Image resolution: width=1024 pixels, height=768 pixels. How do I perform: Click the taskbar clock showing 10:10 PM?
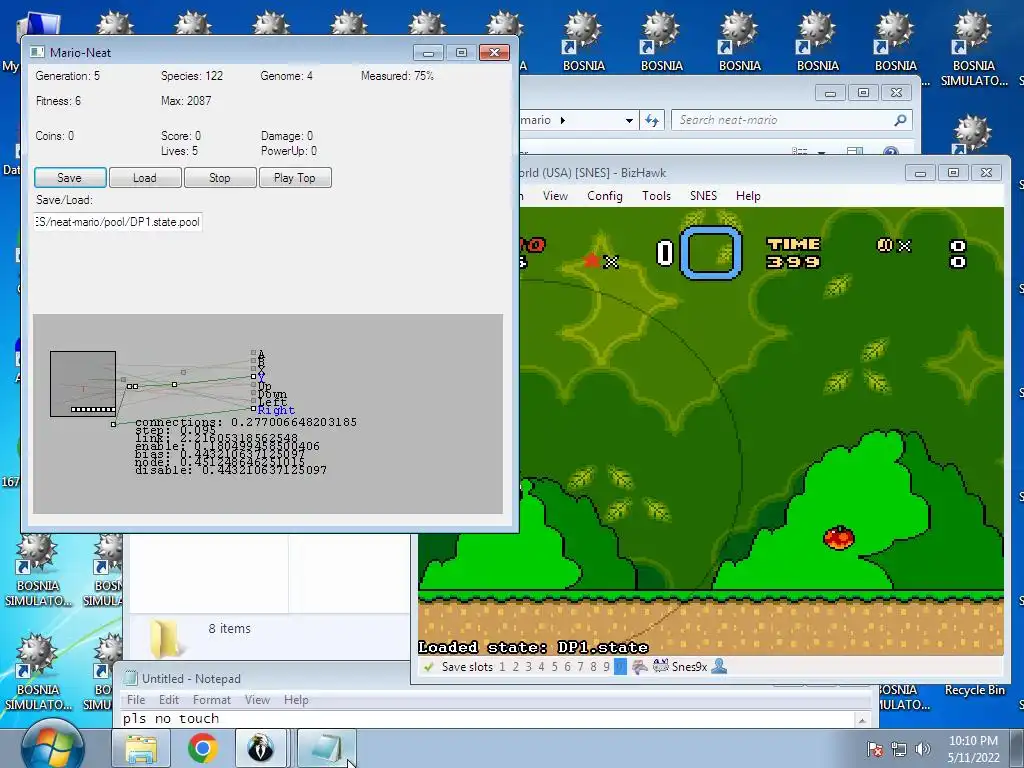pos(973,749)
